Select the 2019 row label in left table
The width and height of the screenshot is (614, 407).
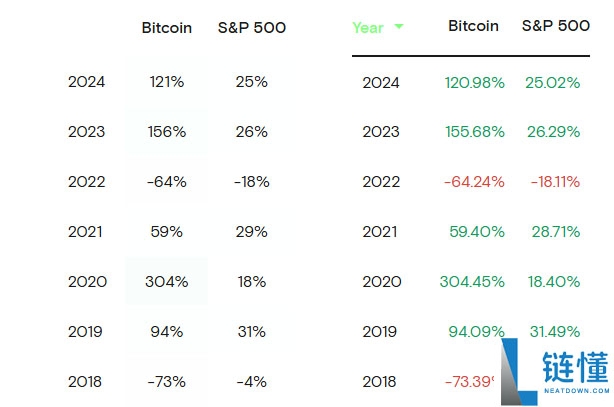(x=86, y=332)
